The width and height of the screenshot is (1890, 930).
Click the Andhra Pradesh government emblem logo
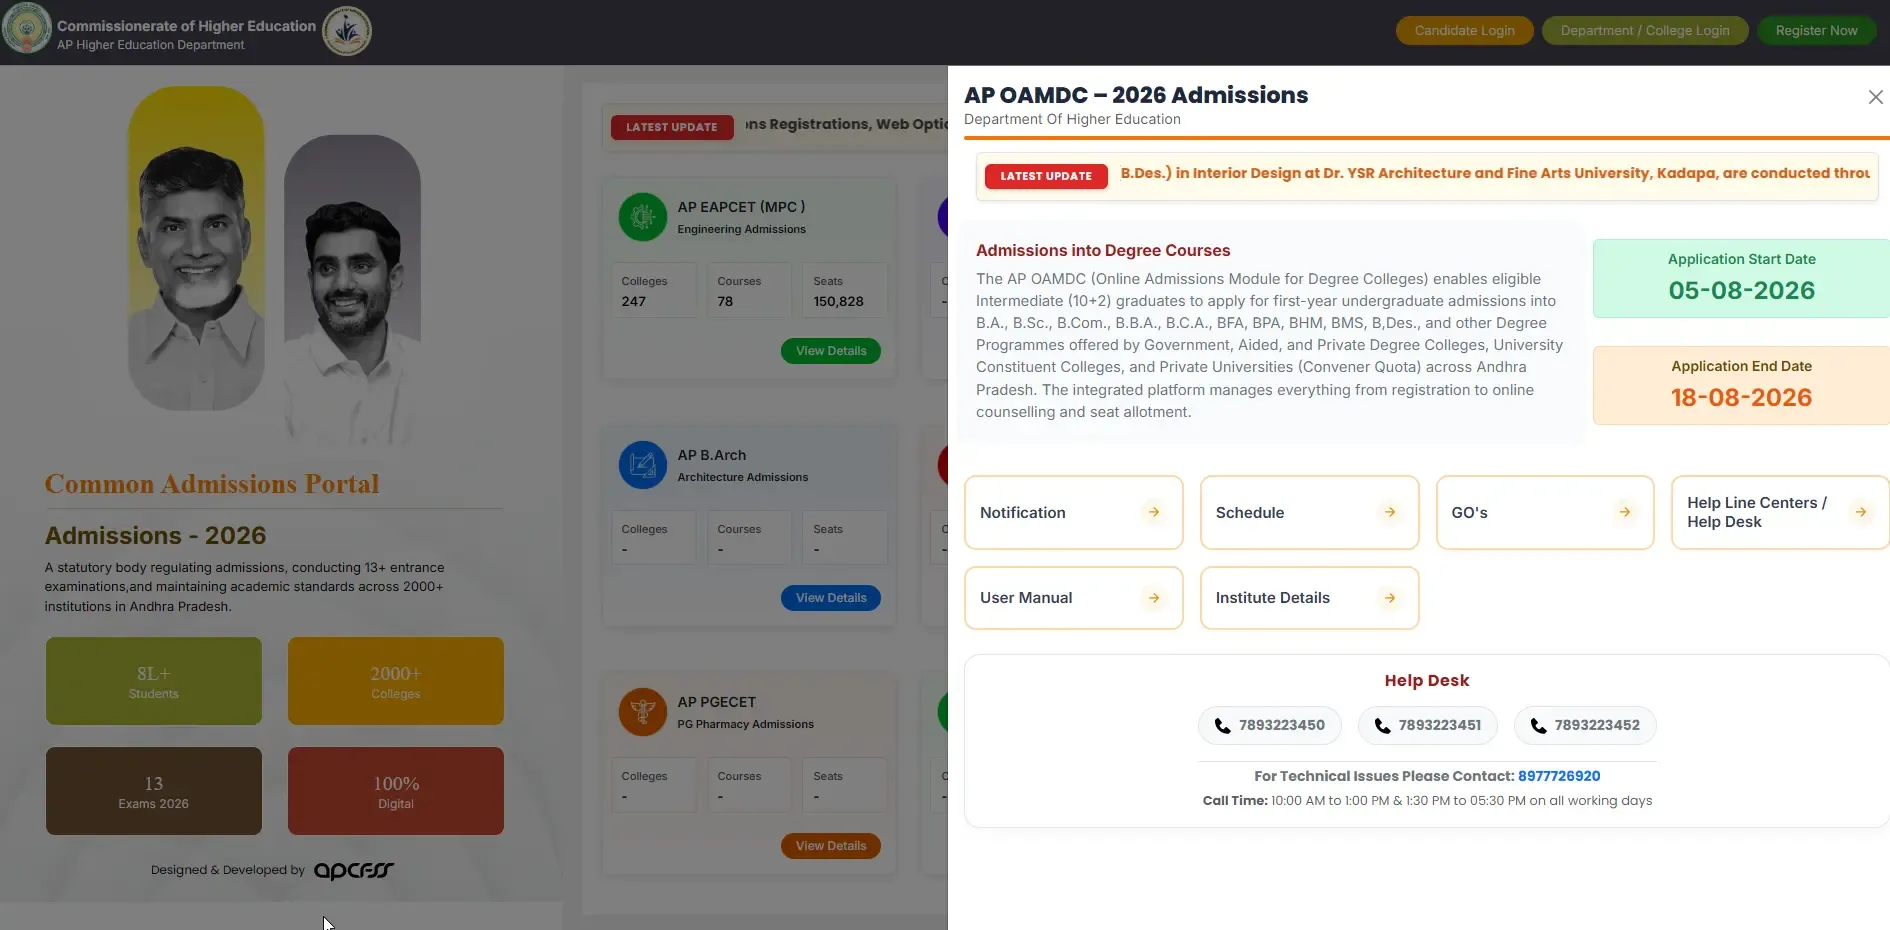pyautogui.click(x=27, y=28)
